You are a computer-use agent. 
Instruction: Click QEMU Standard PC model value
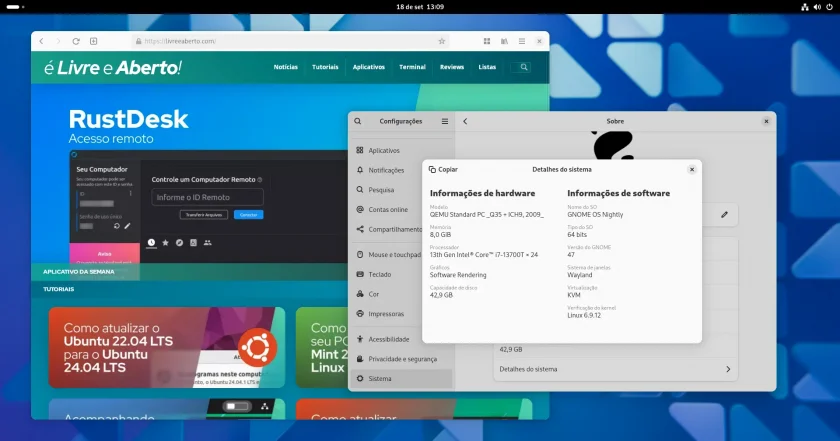(x=486, y=215)
